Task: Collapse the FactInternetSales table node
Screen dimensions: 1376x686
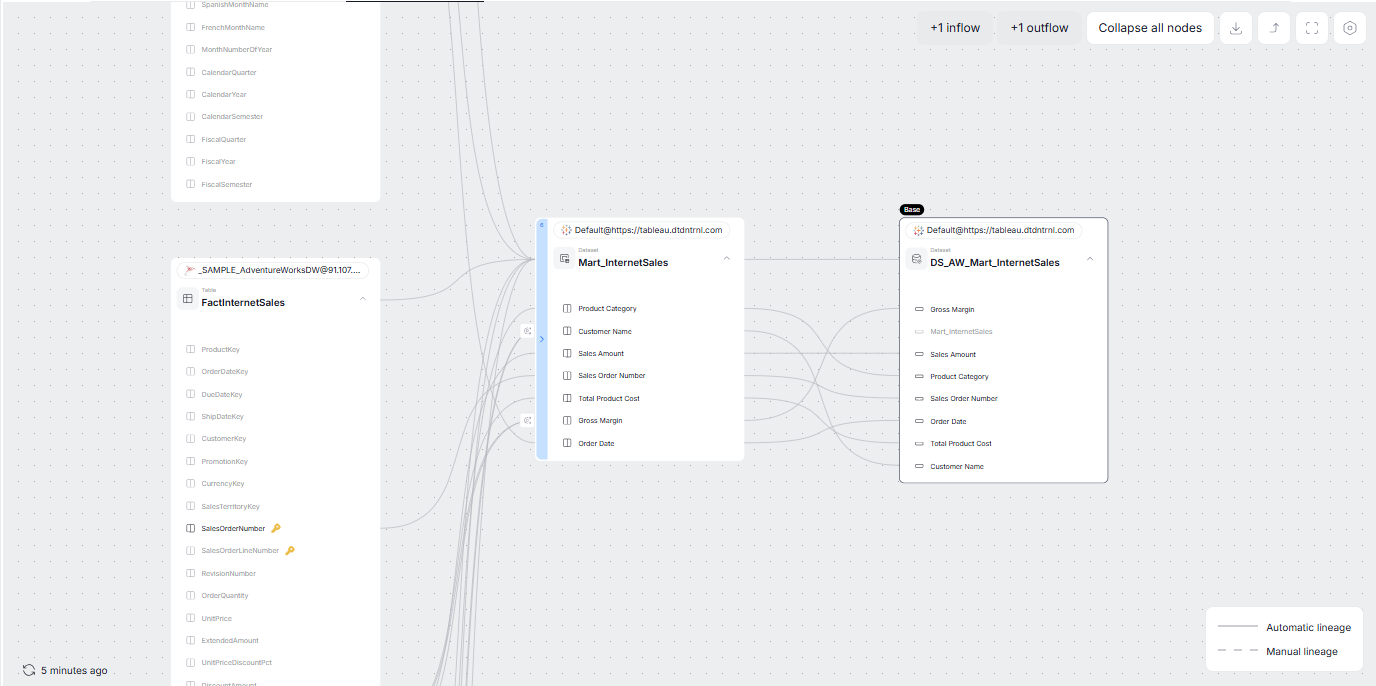Action: (363, 298)
